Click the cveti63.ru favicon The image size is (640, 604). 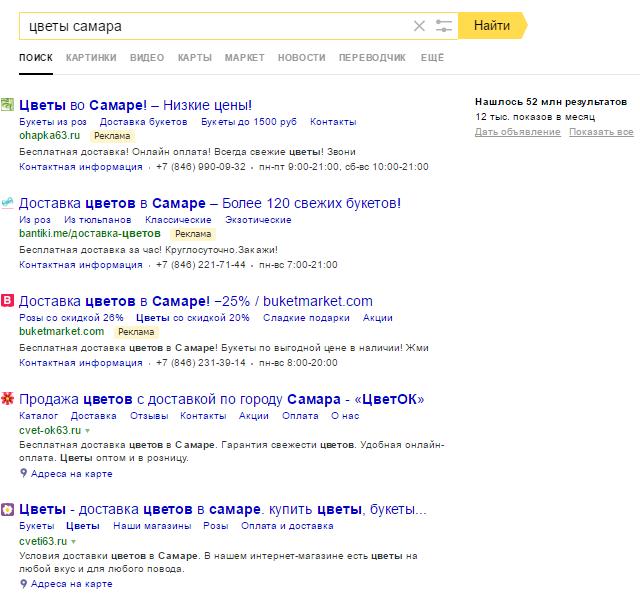coord(7,509)
